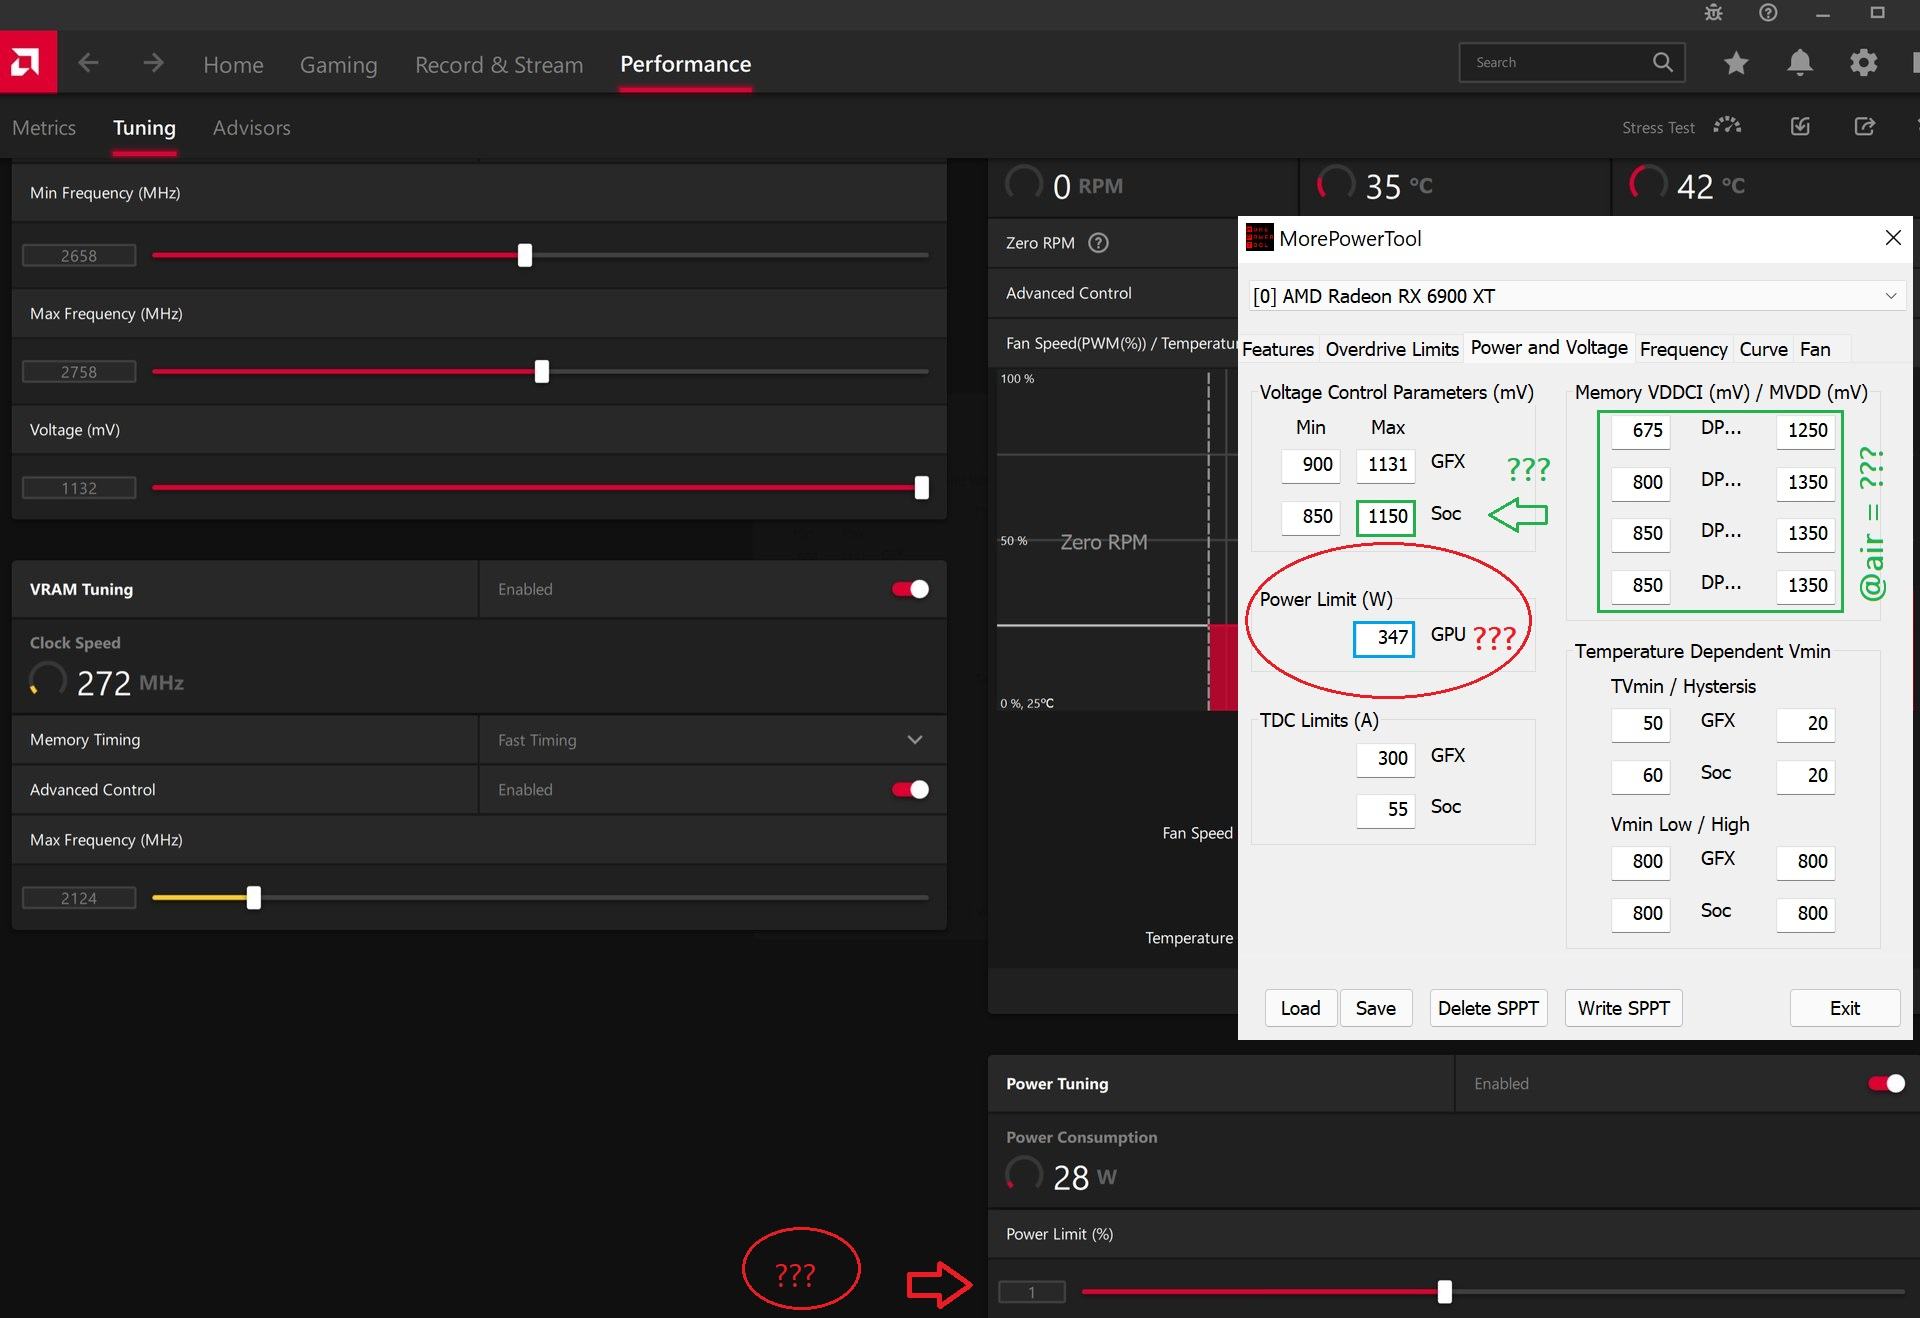Open settings gear icon

coord(1863,63)
